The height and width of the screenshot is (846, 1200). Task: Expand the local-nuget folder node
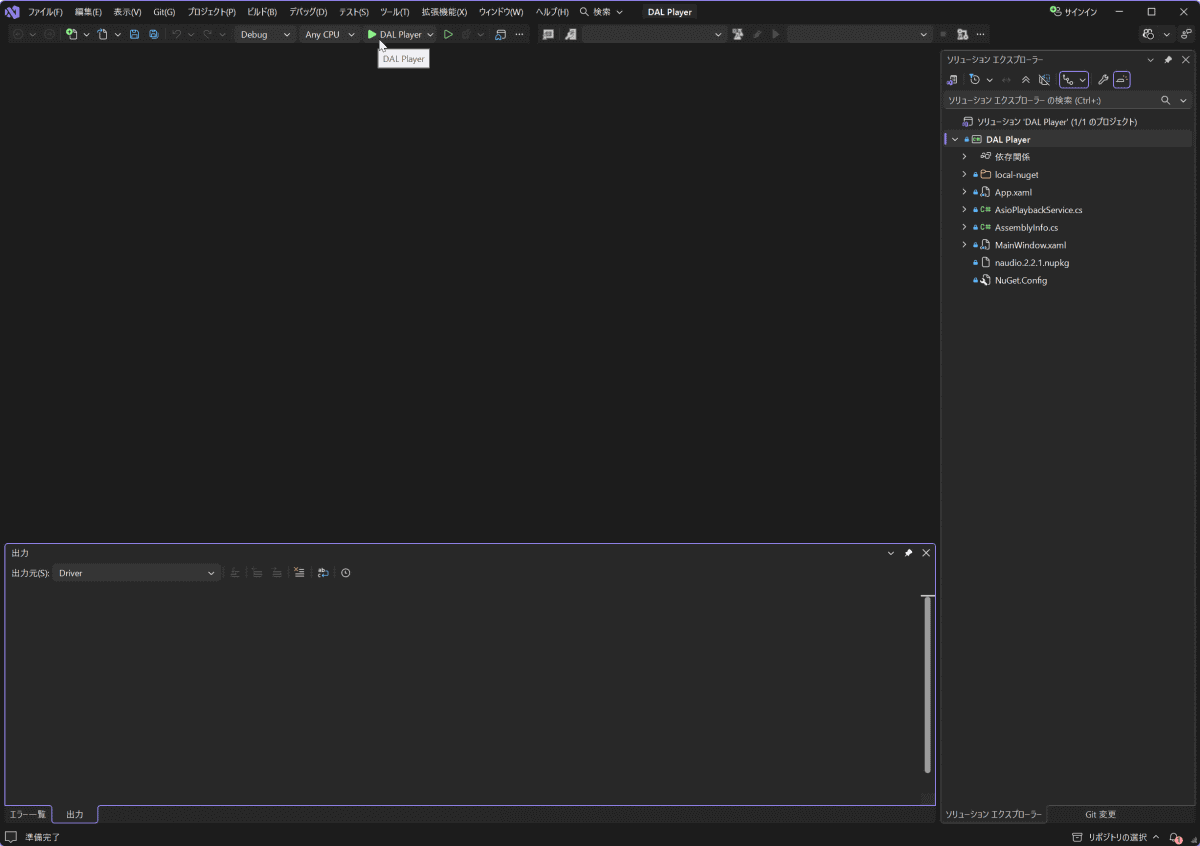coord(964,174)
